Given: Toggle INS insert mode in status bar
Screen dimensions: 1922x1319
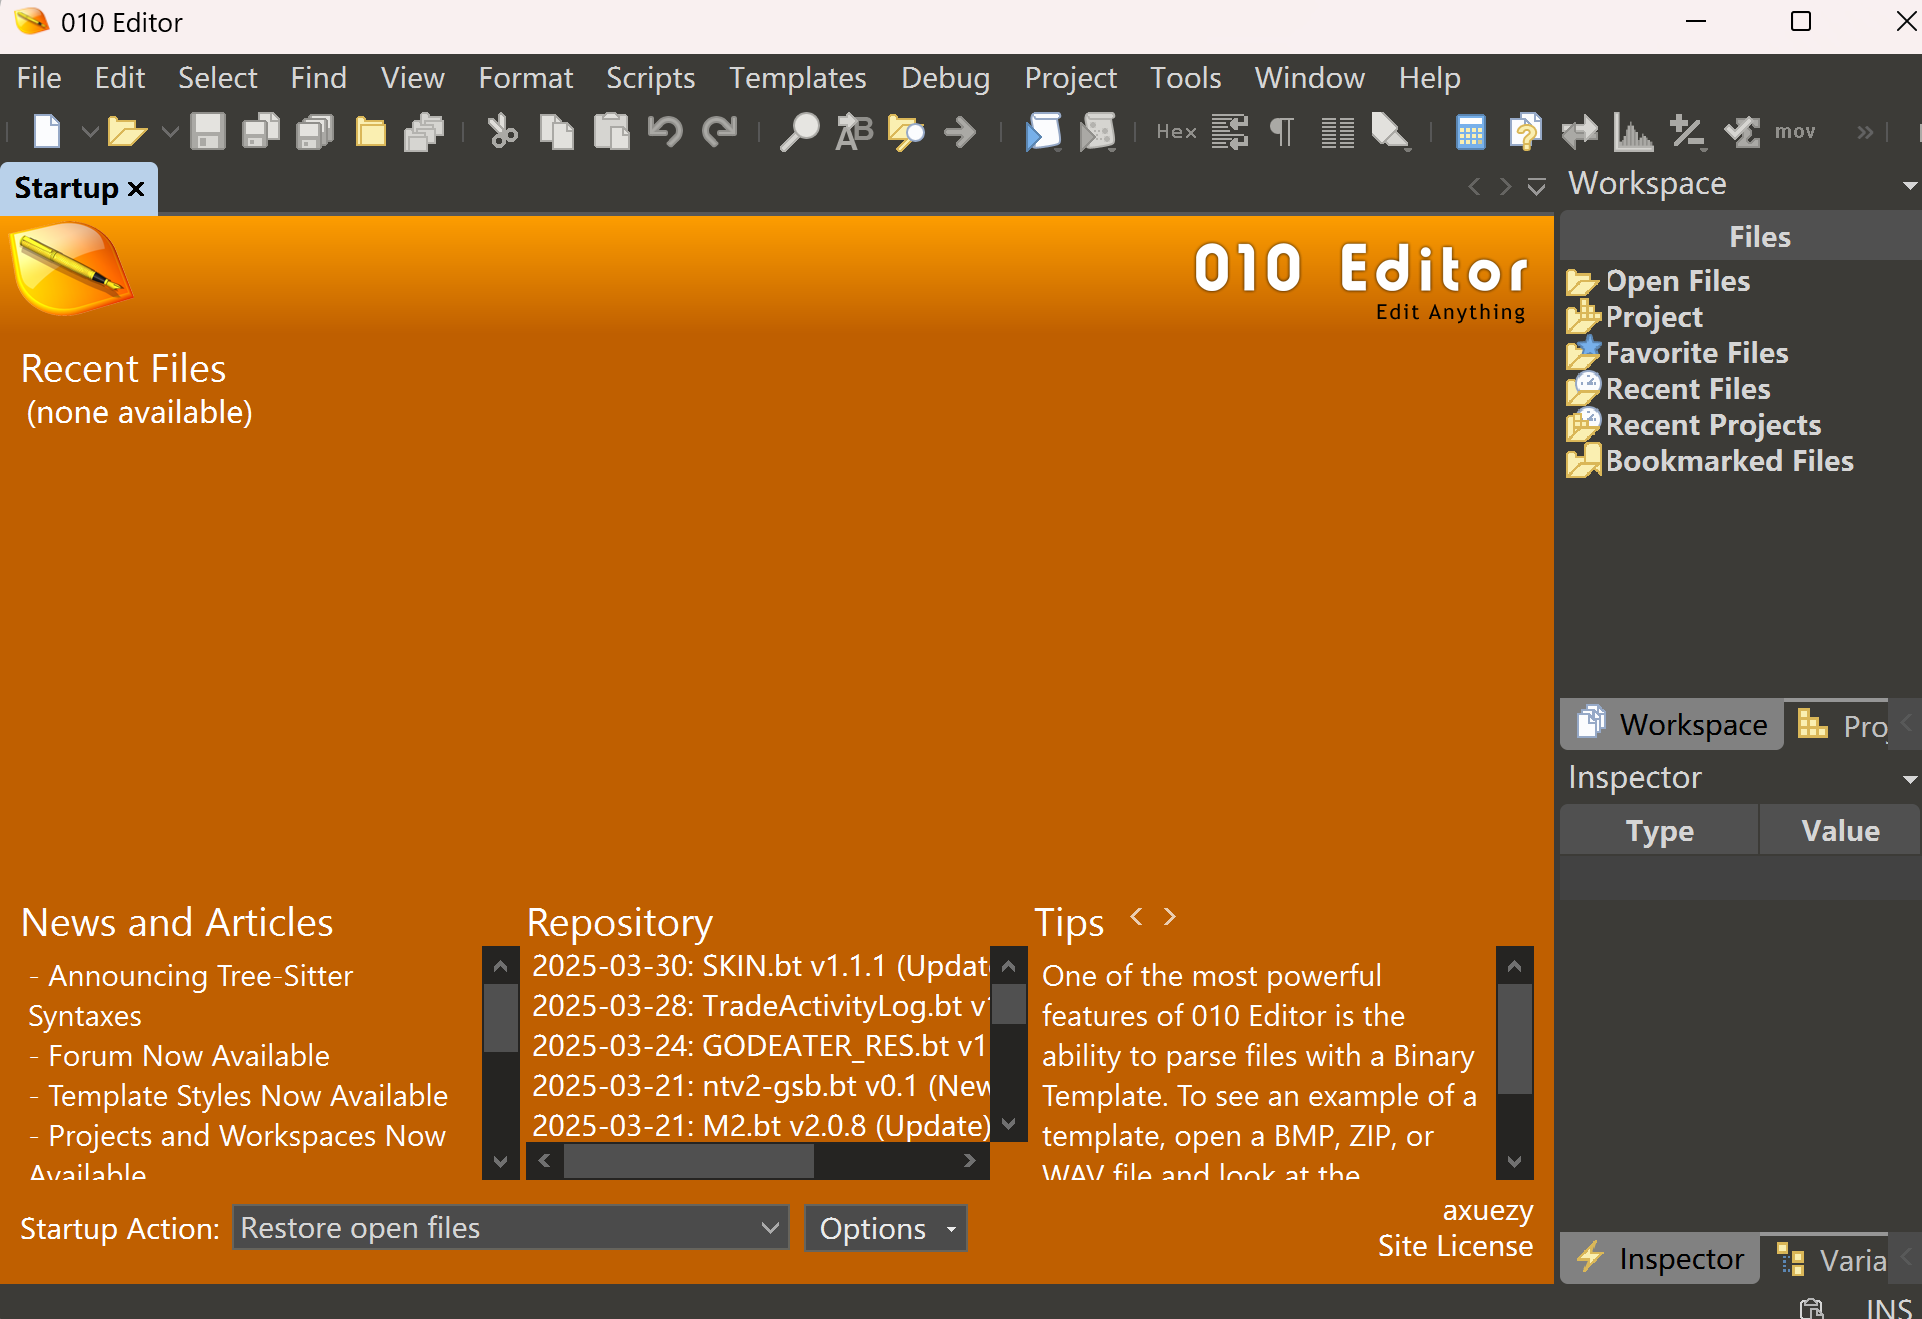Looking at the screenshot, I should coord(1888,1307).
